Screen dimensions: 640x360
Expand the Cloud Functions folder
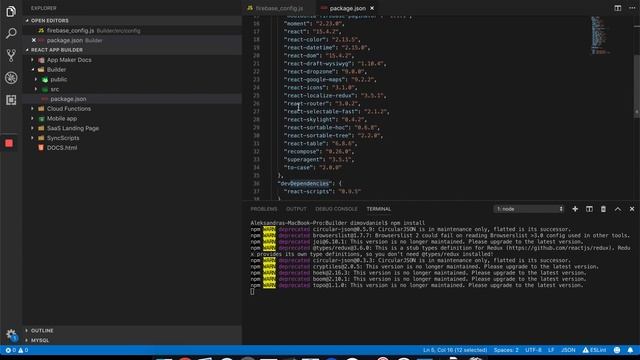click(69, 109)
